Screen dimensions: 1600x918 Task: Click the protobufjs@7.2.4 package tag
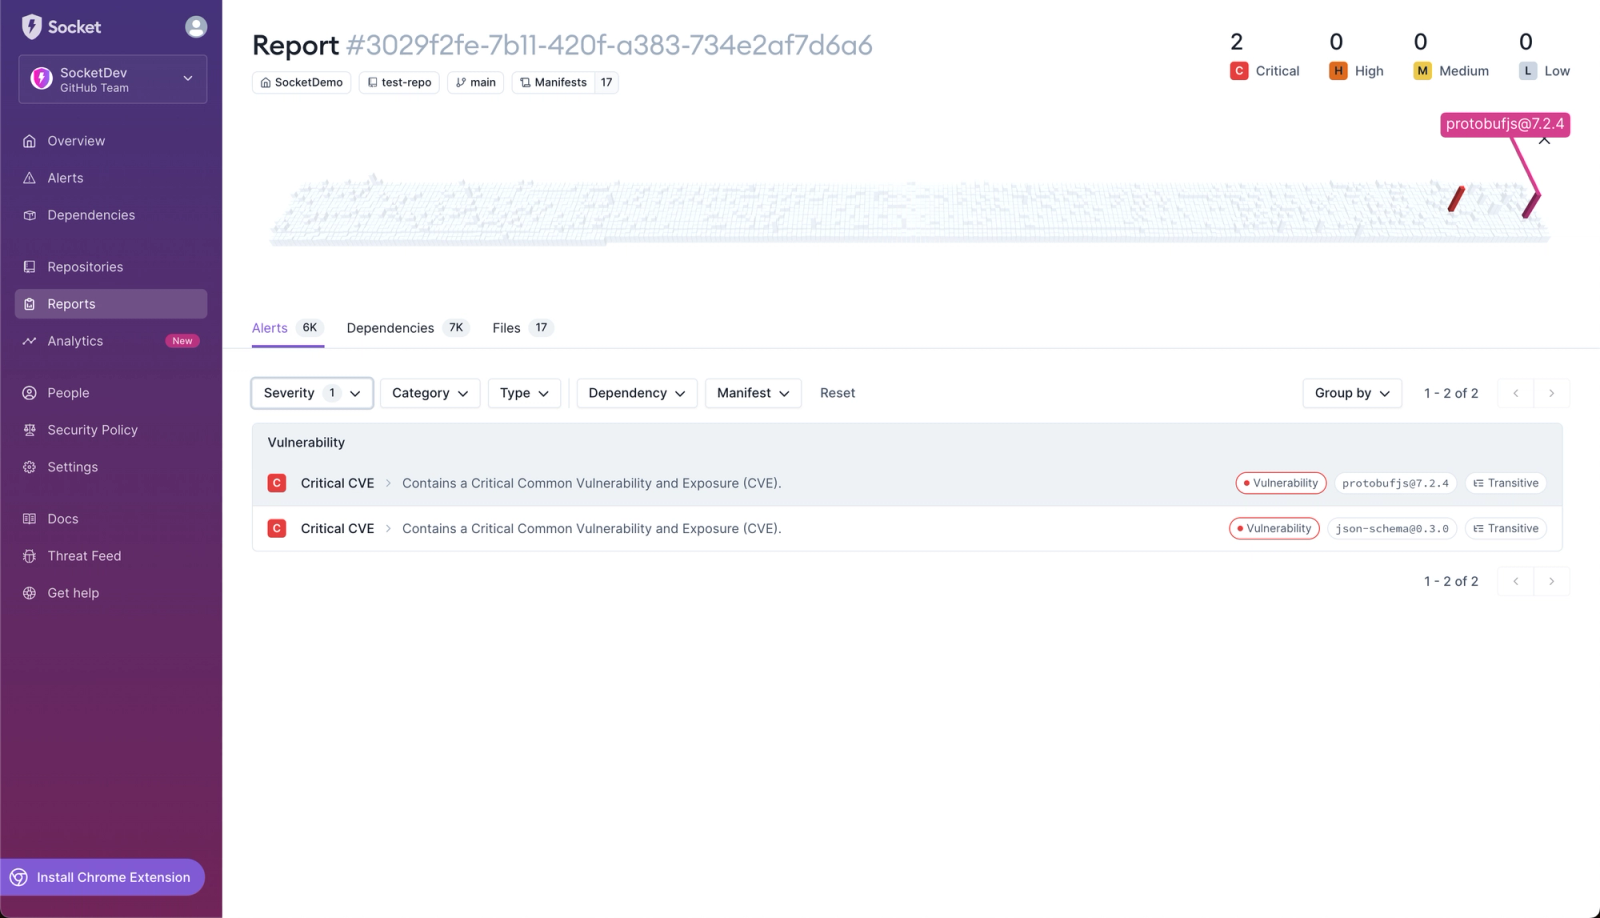coord(1395,483)
